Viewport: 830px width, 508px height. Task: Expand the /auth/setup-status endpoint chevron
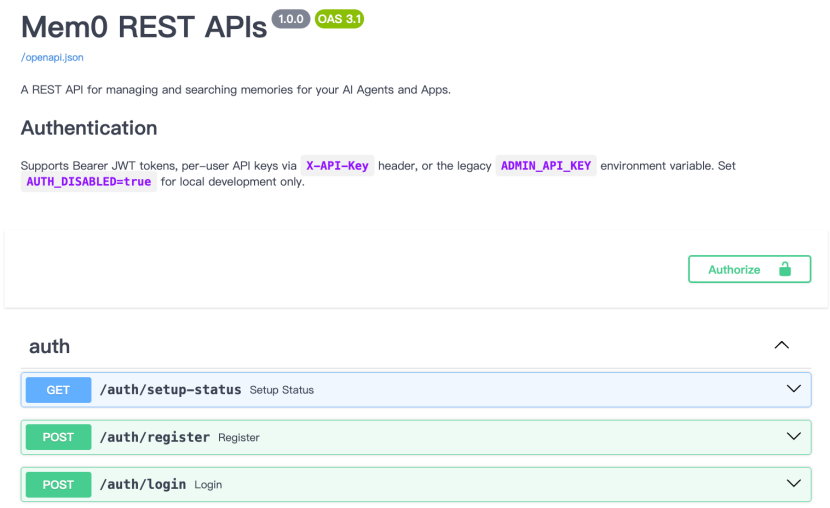(x=793, y=389)
